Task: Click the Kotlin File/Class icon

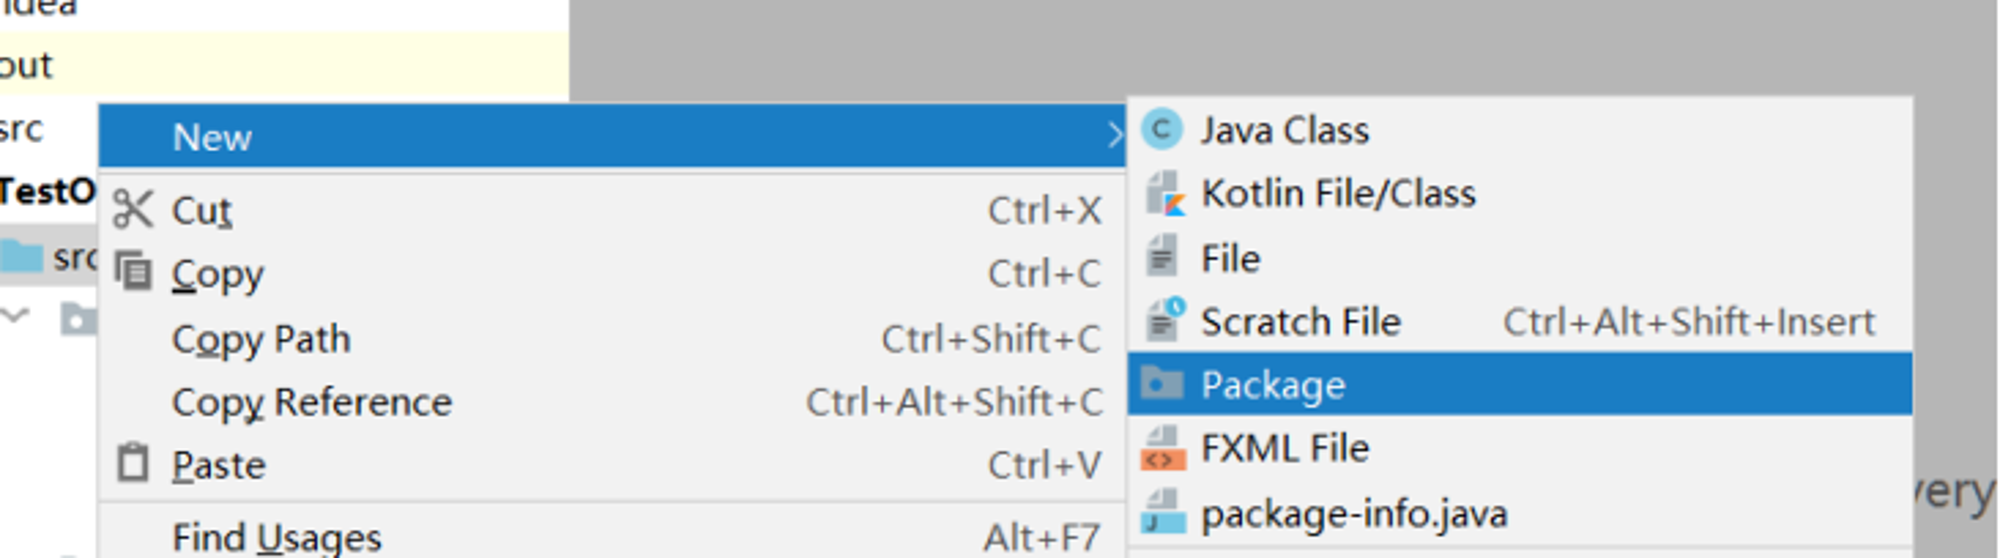Action: point(1164,194)
